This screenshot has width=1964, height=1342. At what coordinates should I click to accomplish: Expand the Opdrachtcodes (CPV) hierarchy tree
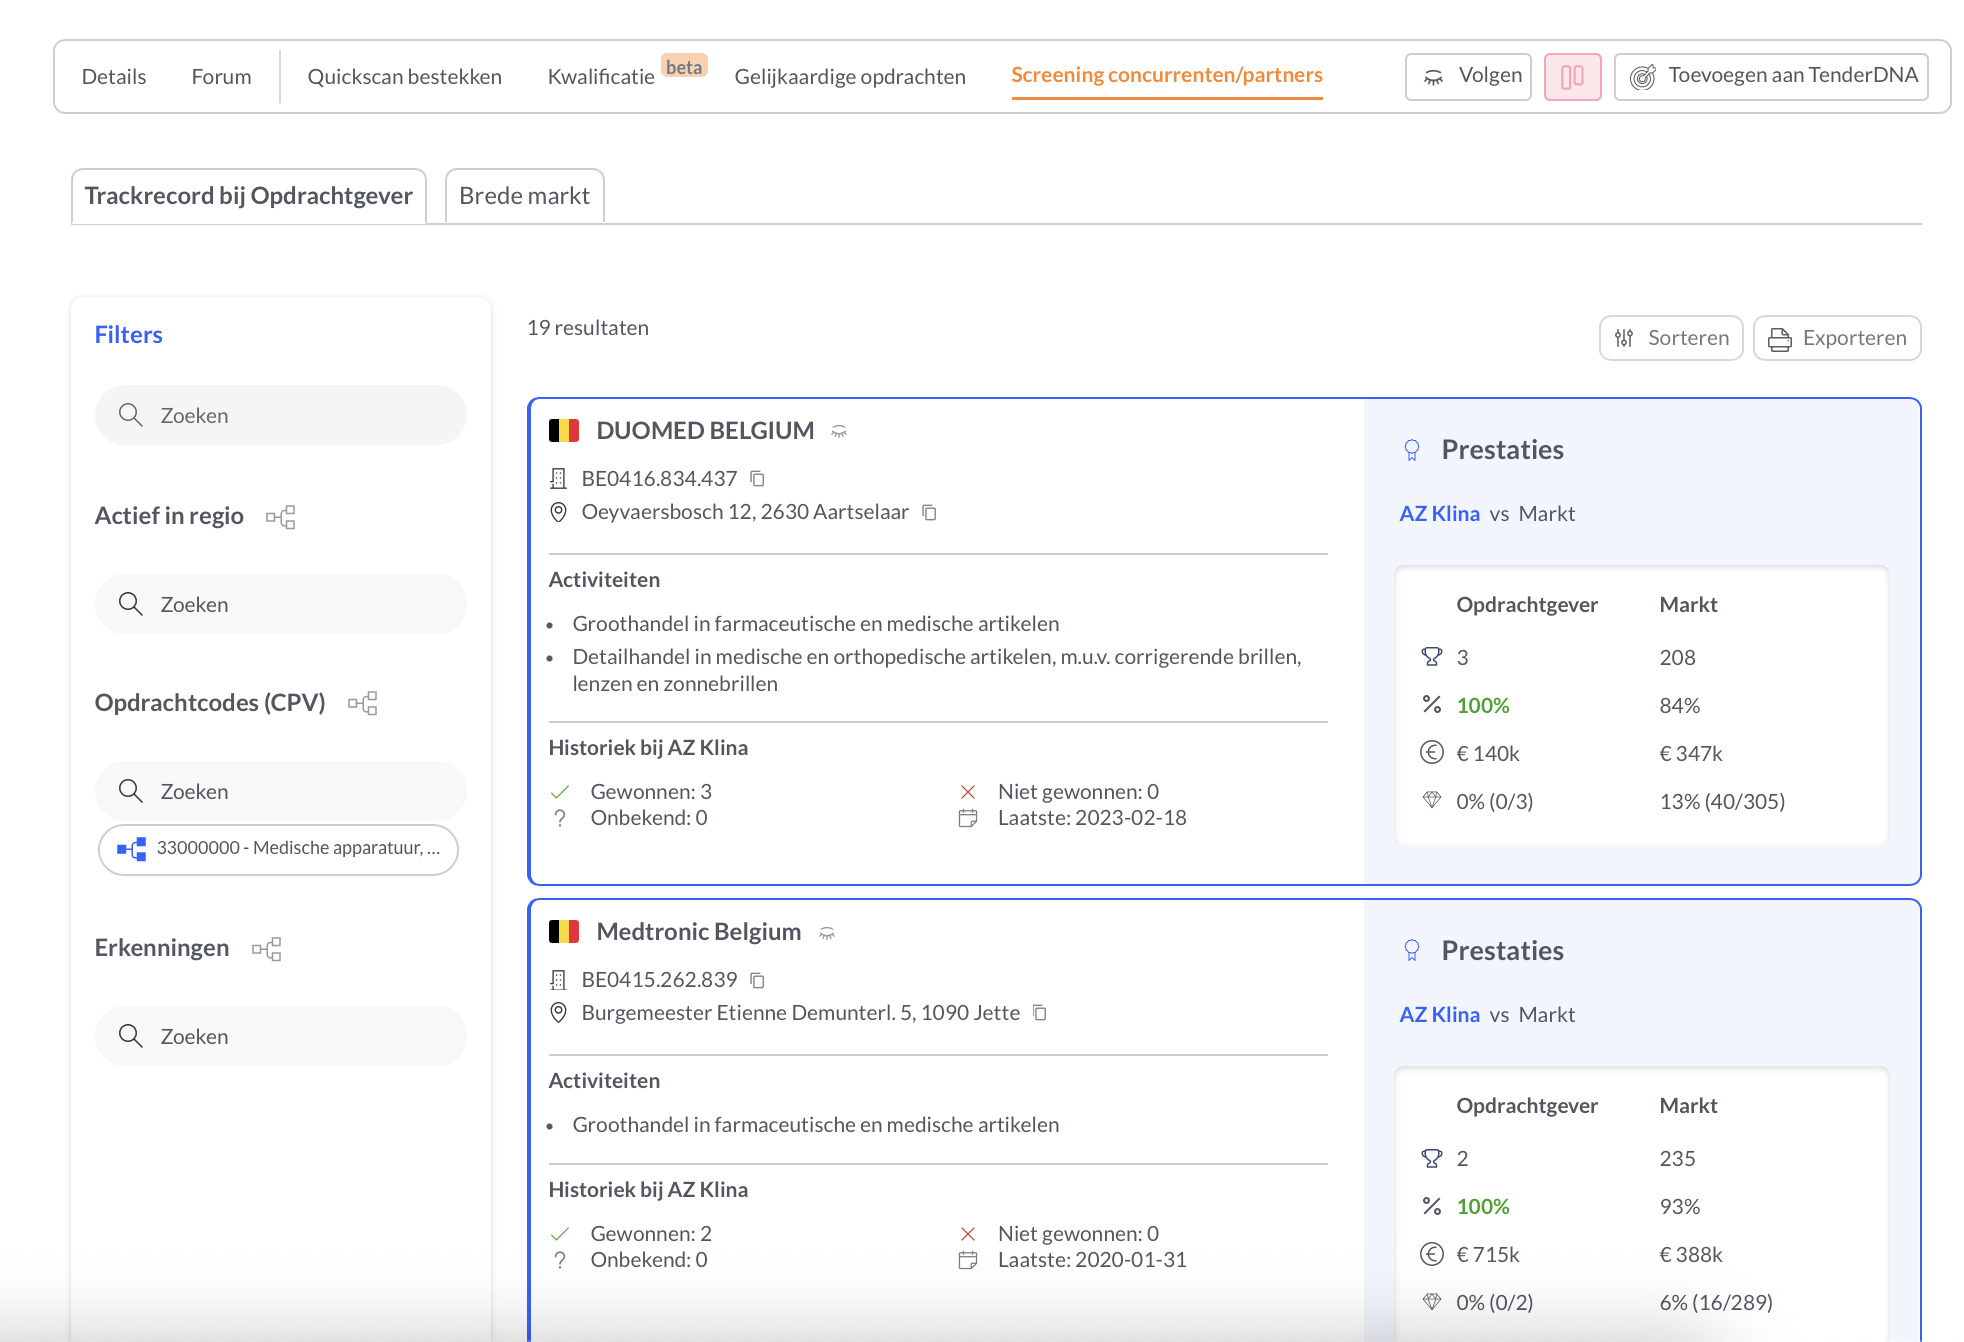(364, 703)
